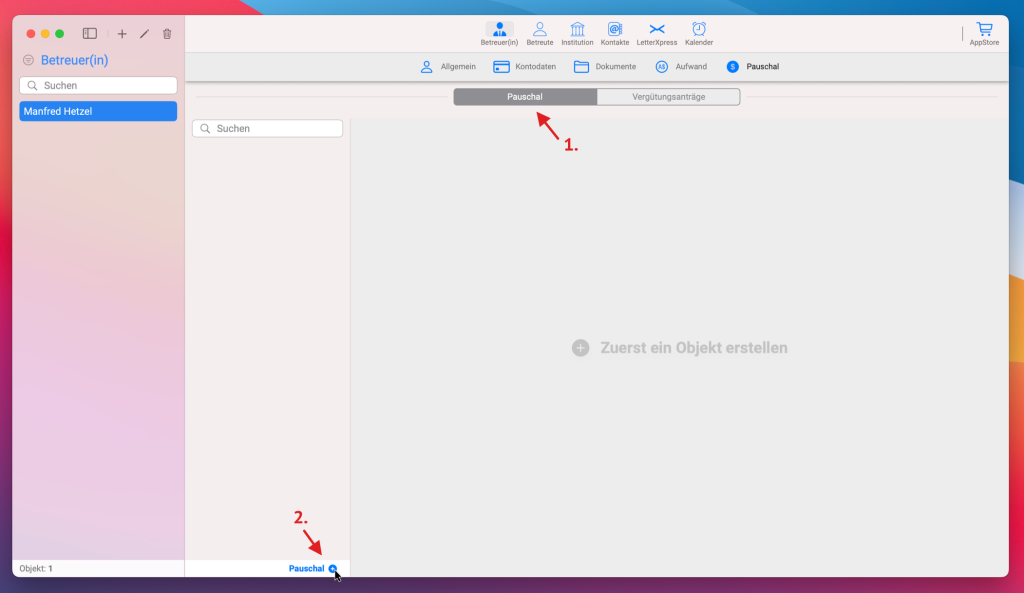The width and height of the screenshot is (1024, 593).
Task: Select Manfred Hetzel in sidebar list
Action: pyautogui.click(x=98, y=111)
